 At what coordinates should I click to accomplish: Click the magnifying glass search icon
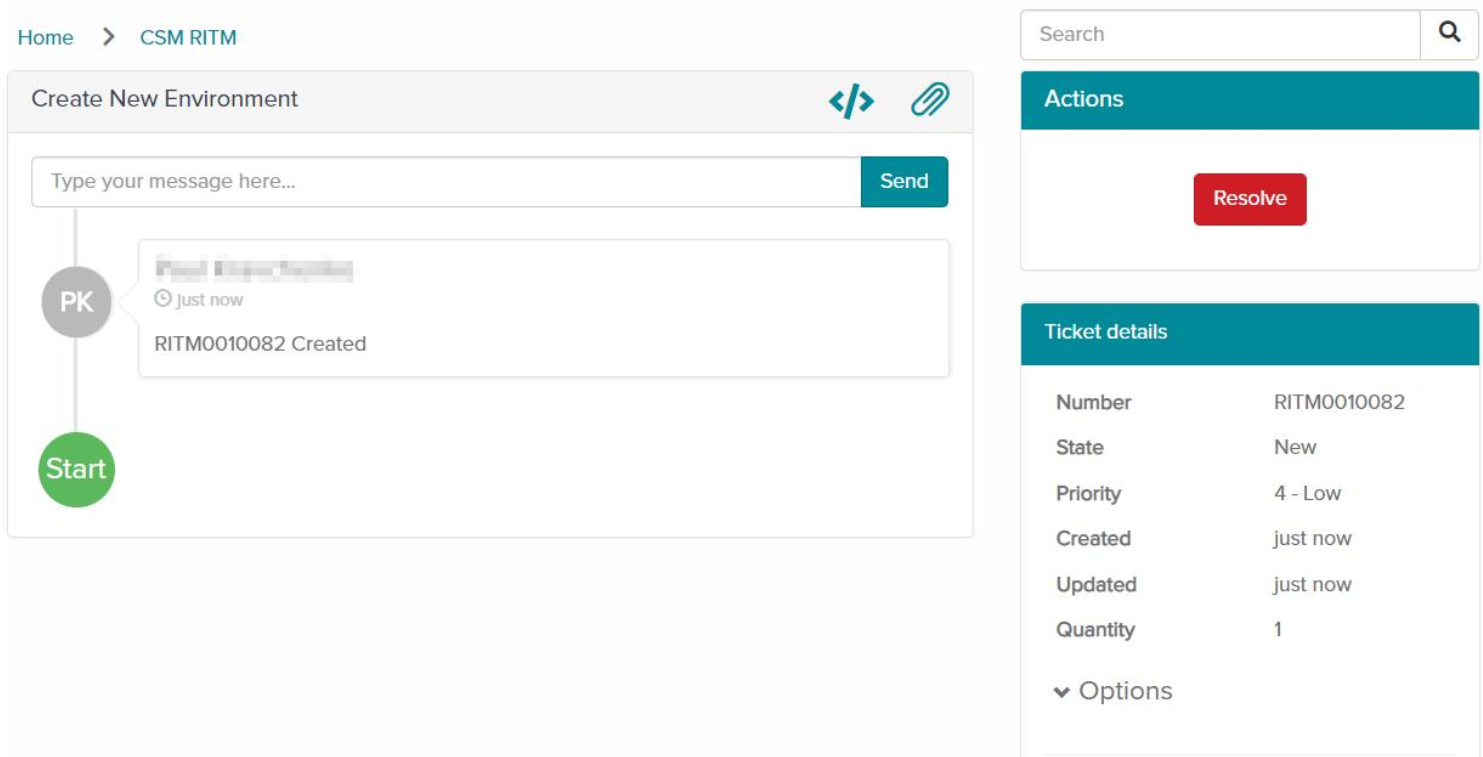click(x=1449, y=33)
